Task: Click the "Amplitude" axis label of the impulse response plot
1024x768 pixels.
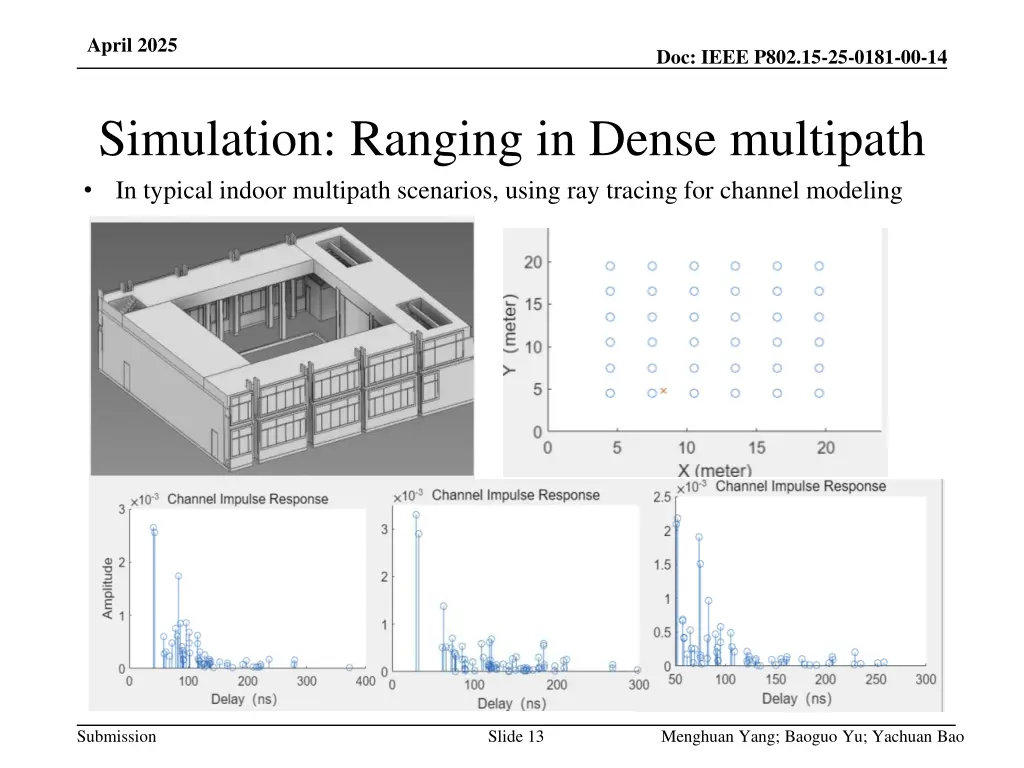Action: [108, 588]
